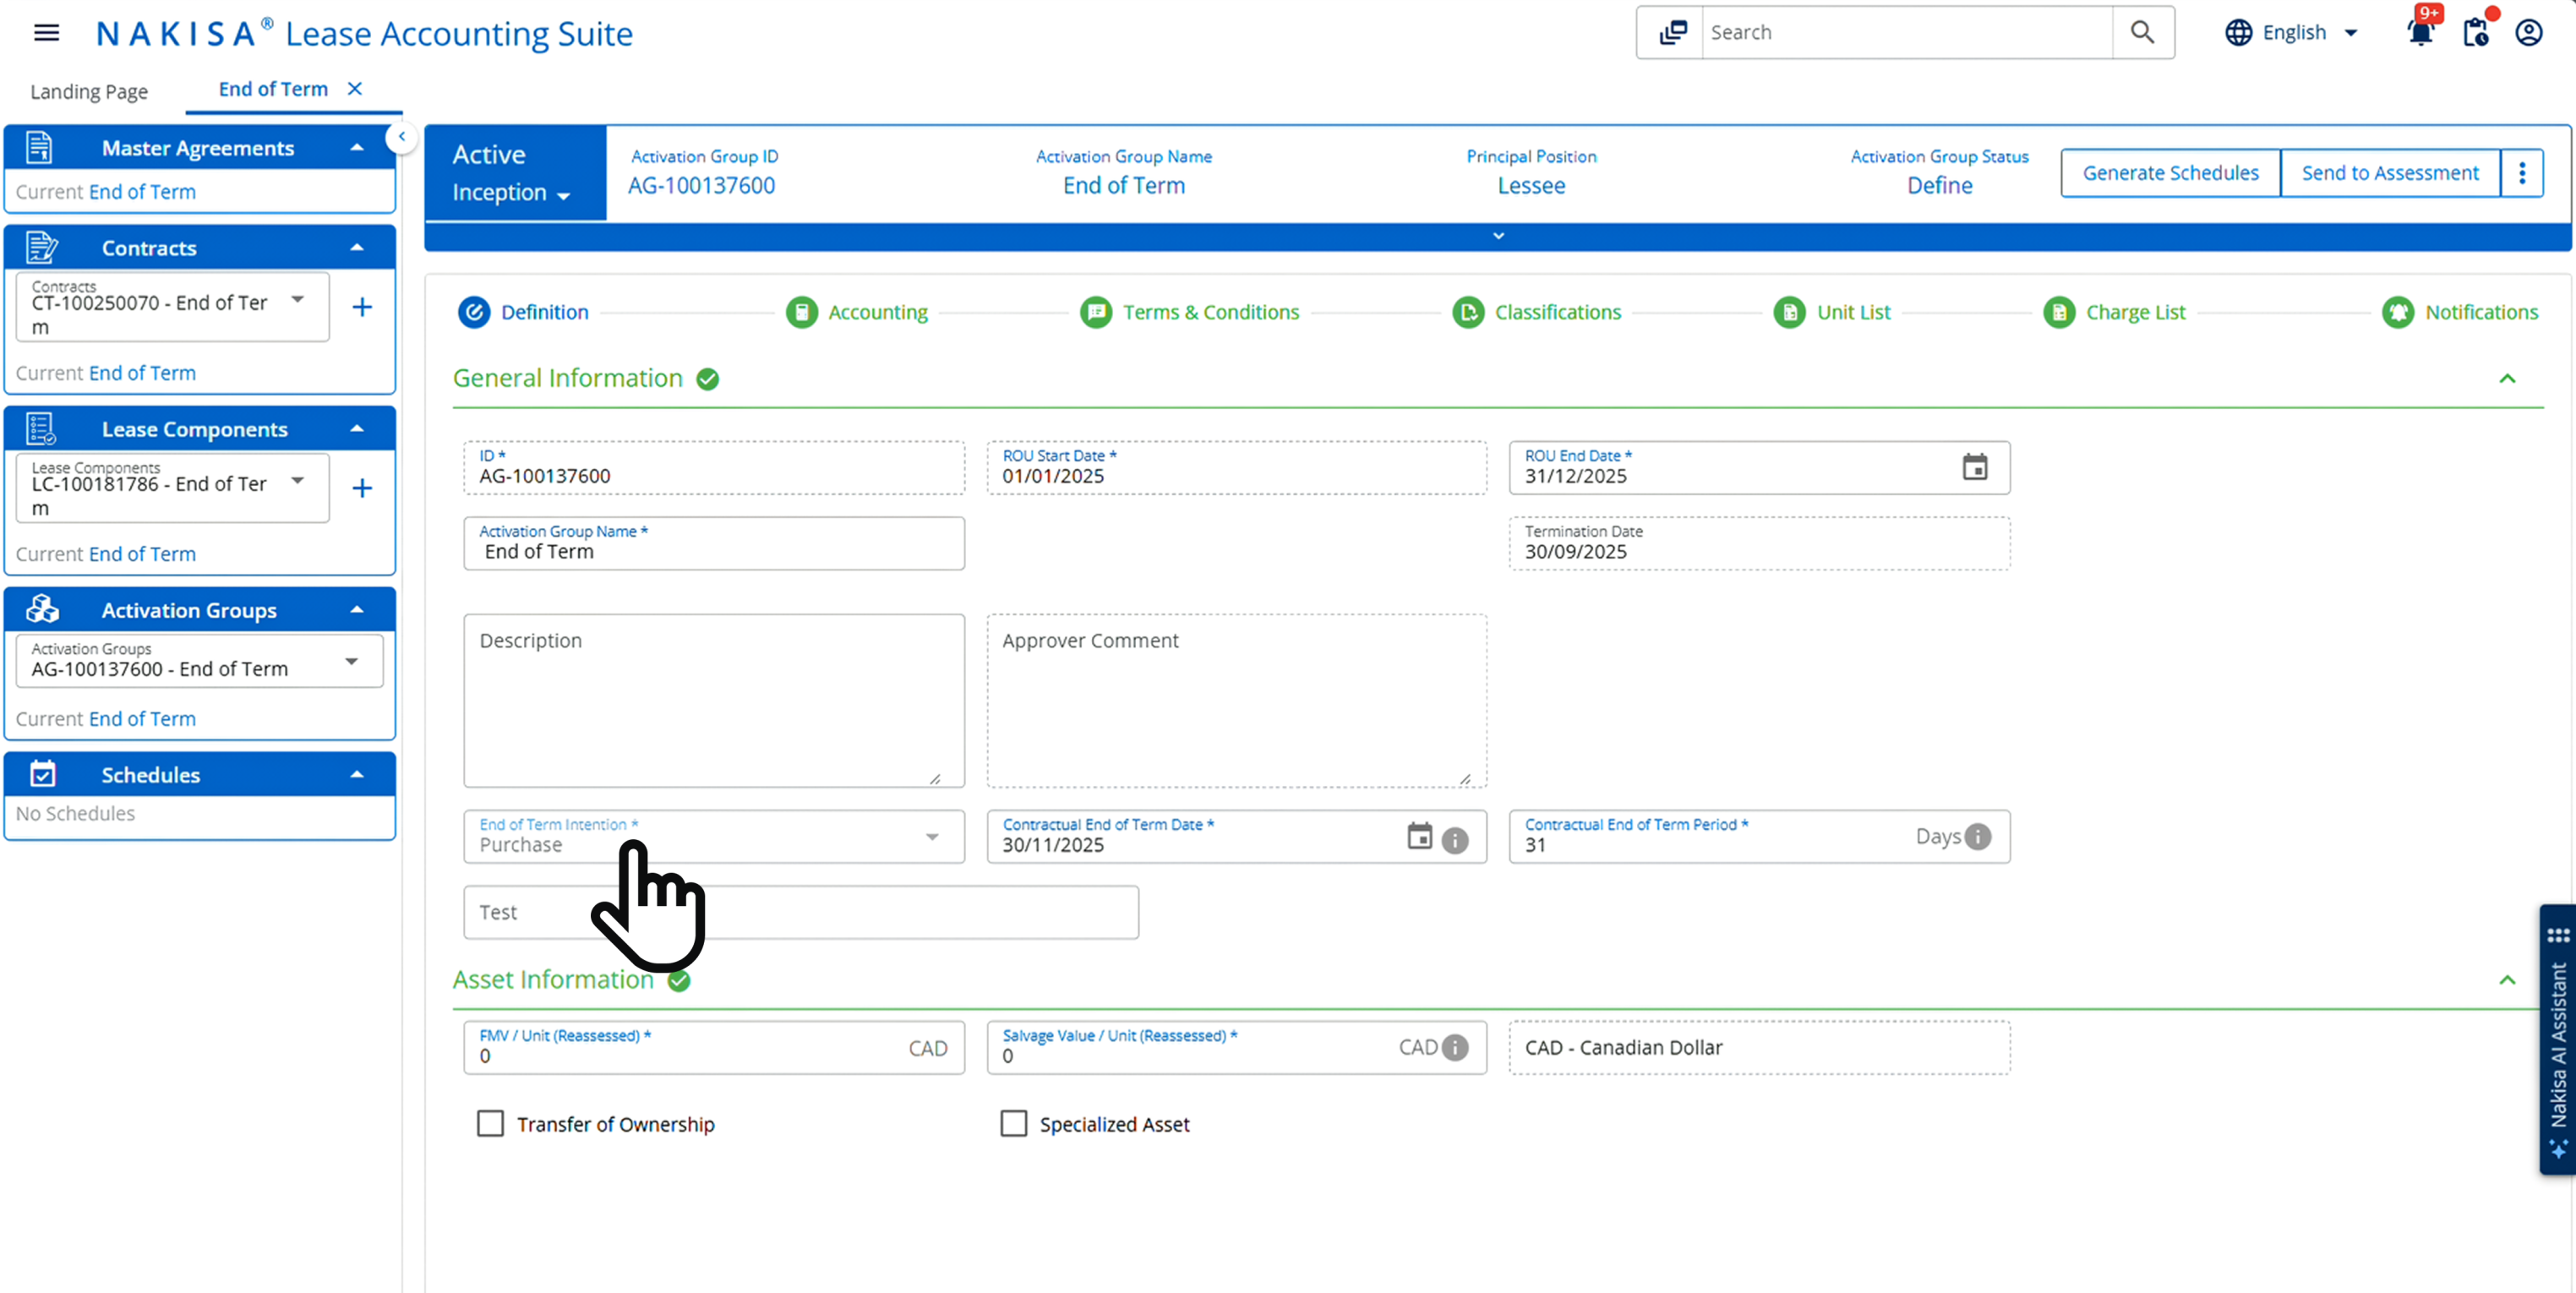Open ROU End Date calendar picker

coord(1974,467)
